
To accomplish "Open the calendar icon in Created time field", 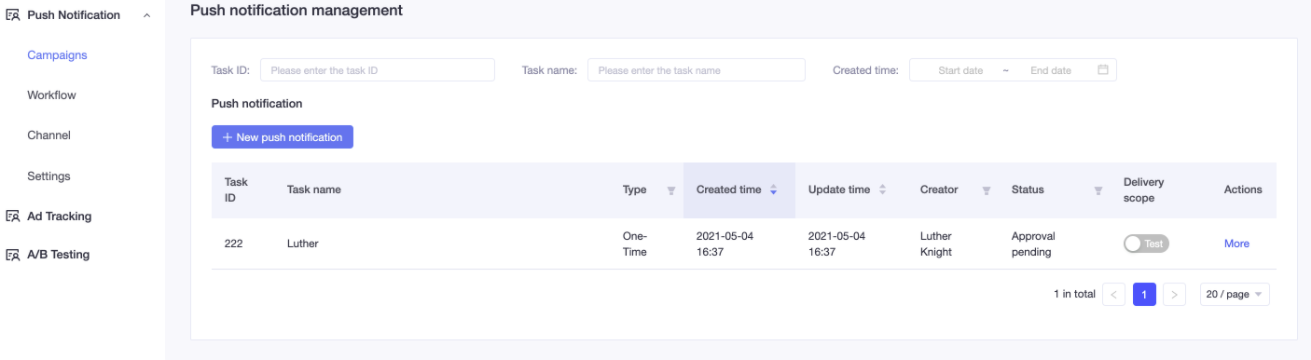I will (1103, 70).
